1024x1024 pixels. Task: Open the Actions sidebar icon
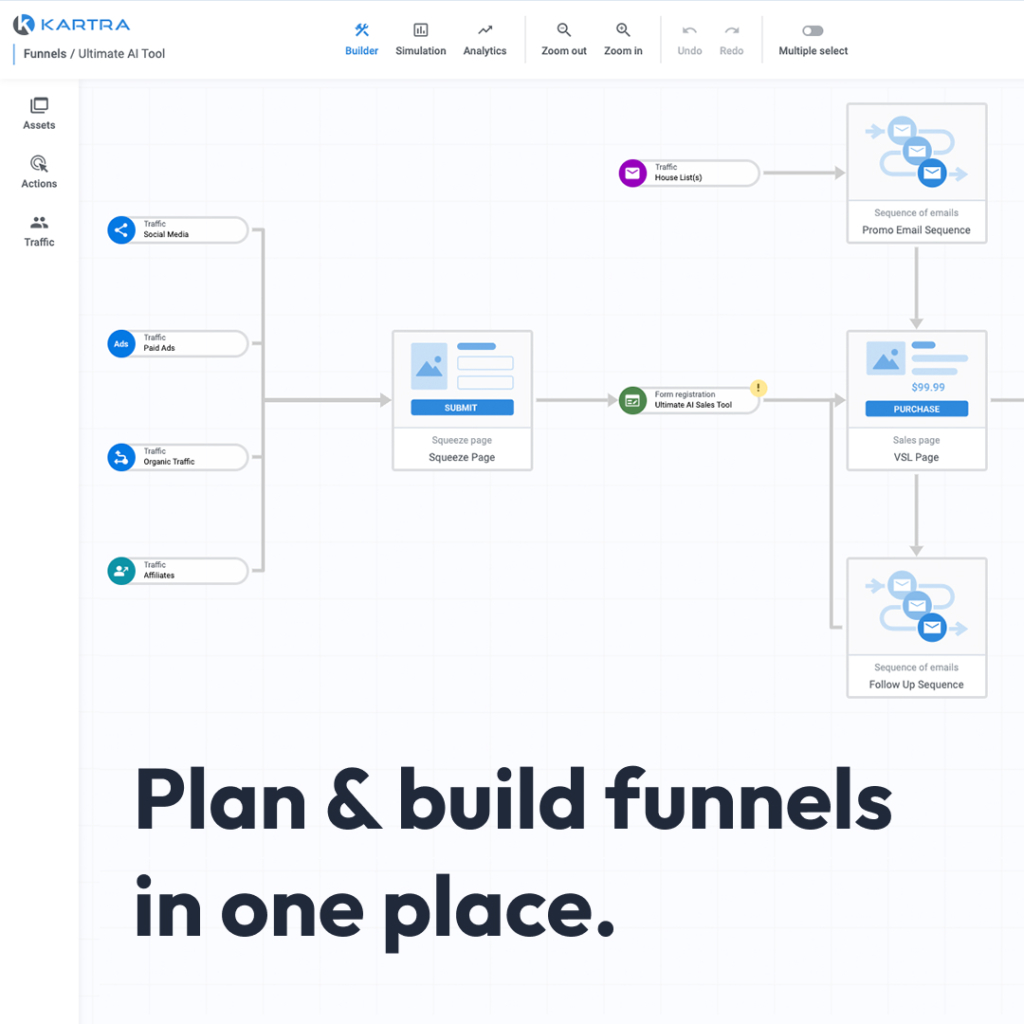39,164
